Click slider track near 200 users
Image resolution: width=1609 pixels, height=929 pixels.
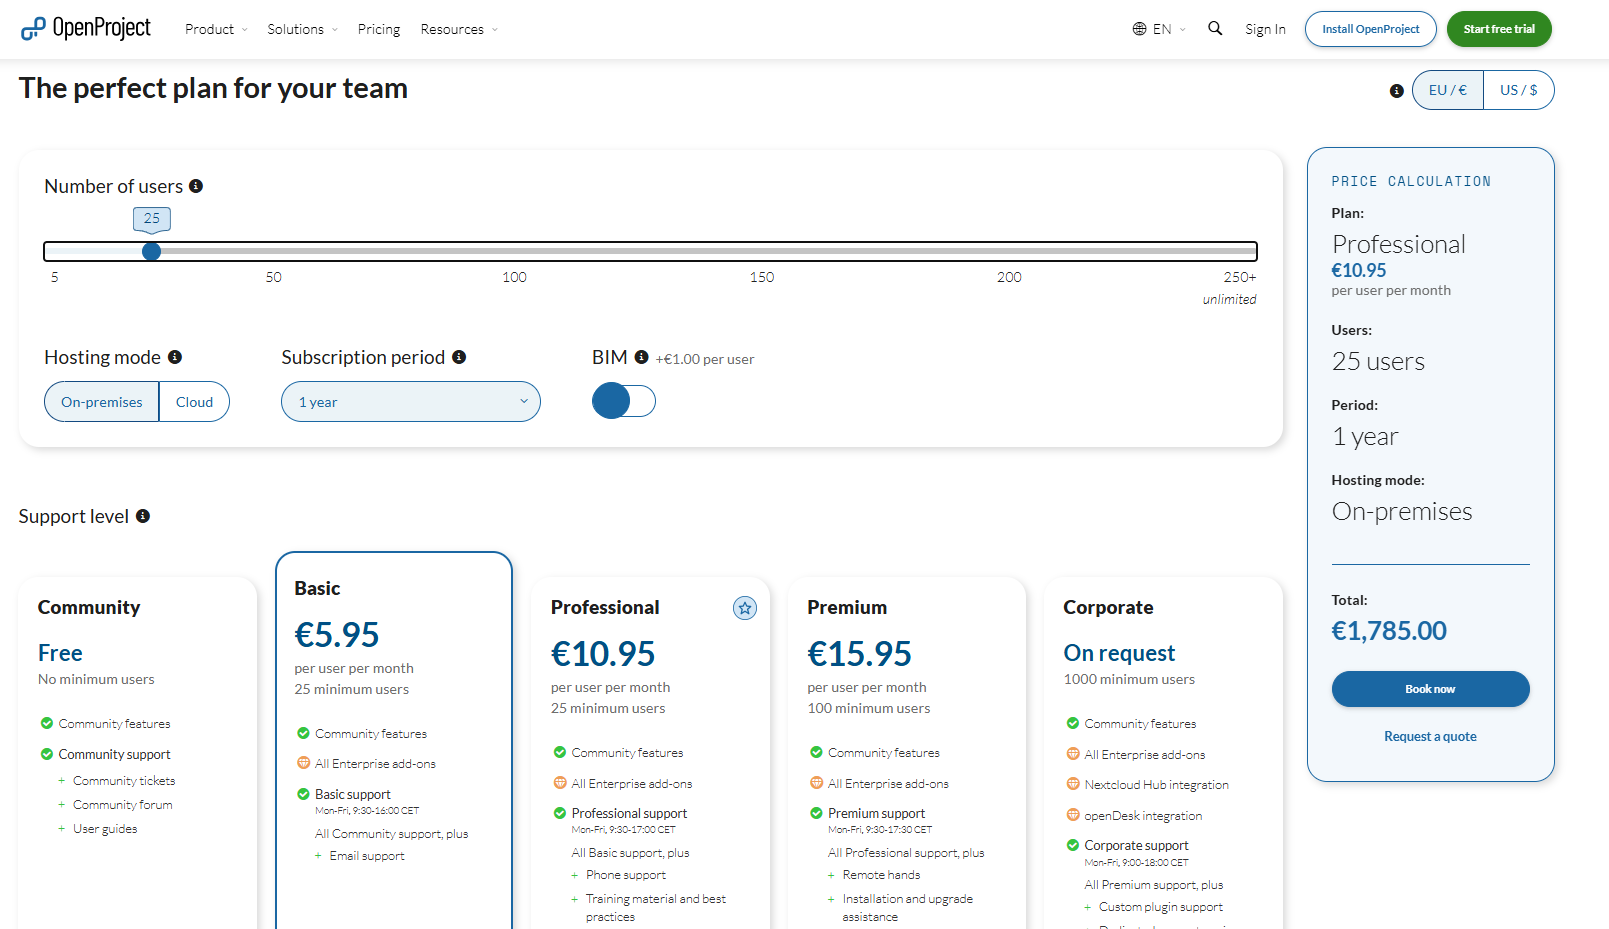pyautogui.click(x=1009, y=251)
